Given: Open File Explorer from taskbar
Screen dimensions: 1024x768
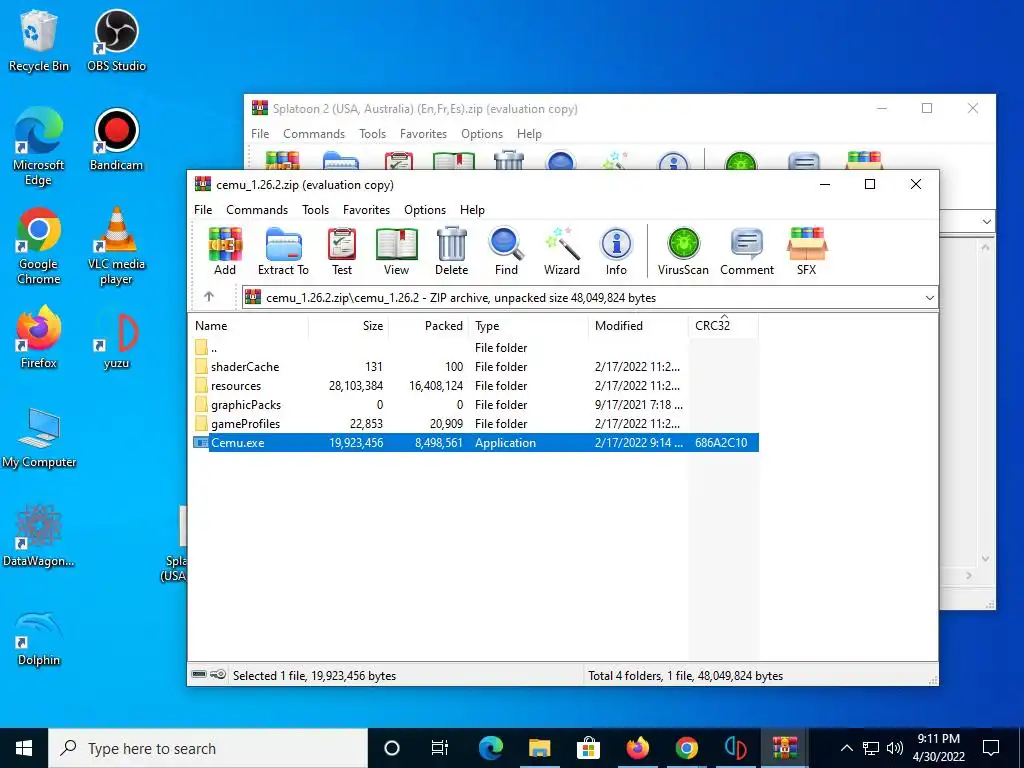Looking at the screenshot, I should 539,748.
